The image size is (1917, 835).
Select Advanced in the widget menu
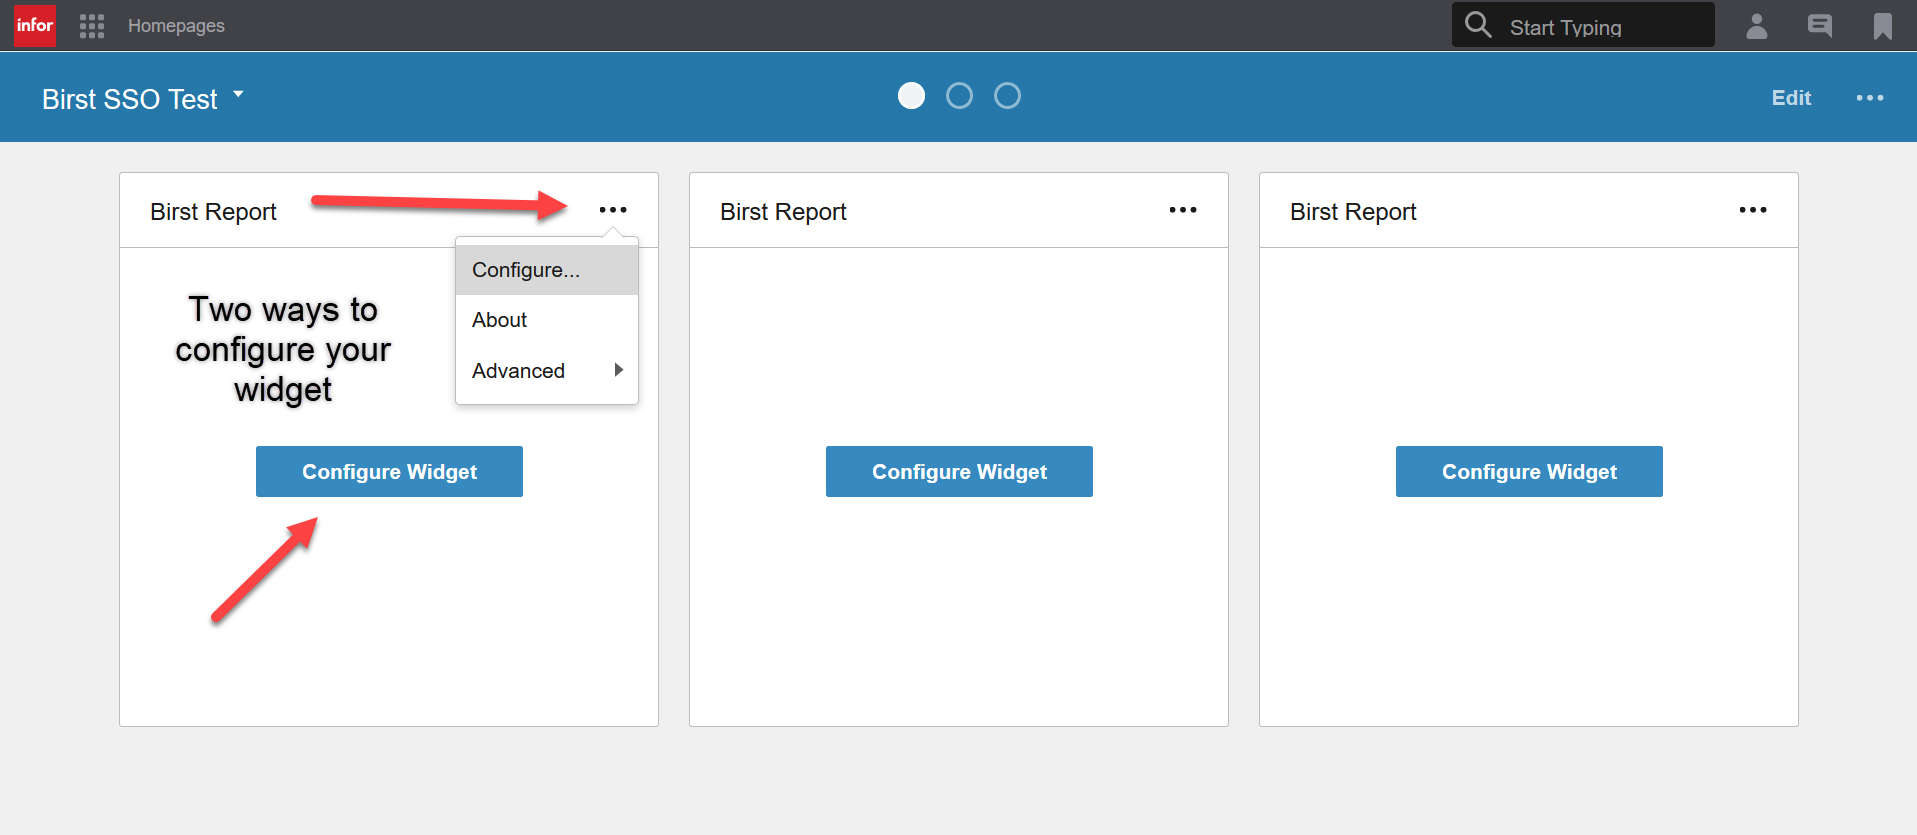tap(547, 371)
